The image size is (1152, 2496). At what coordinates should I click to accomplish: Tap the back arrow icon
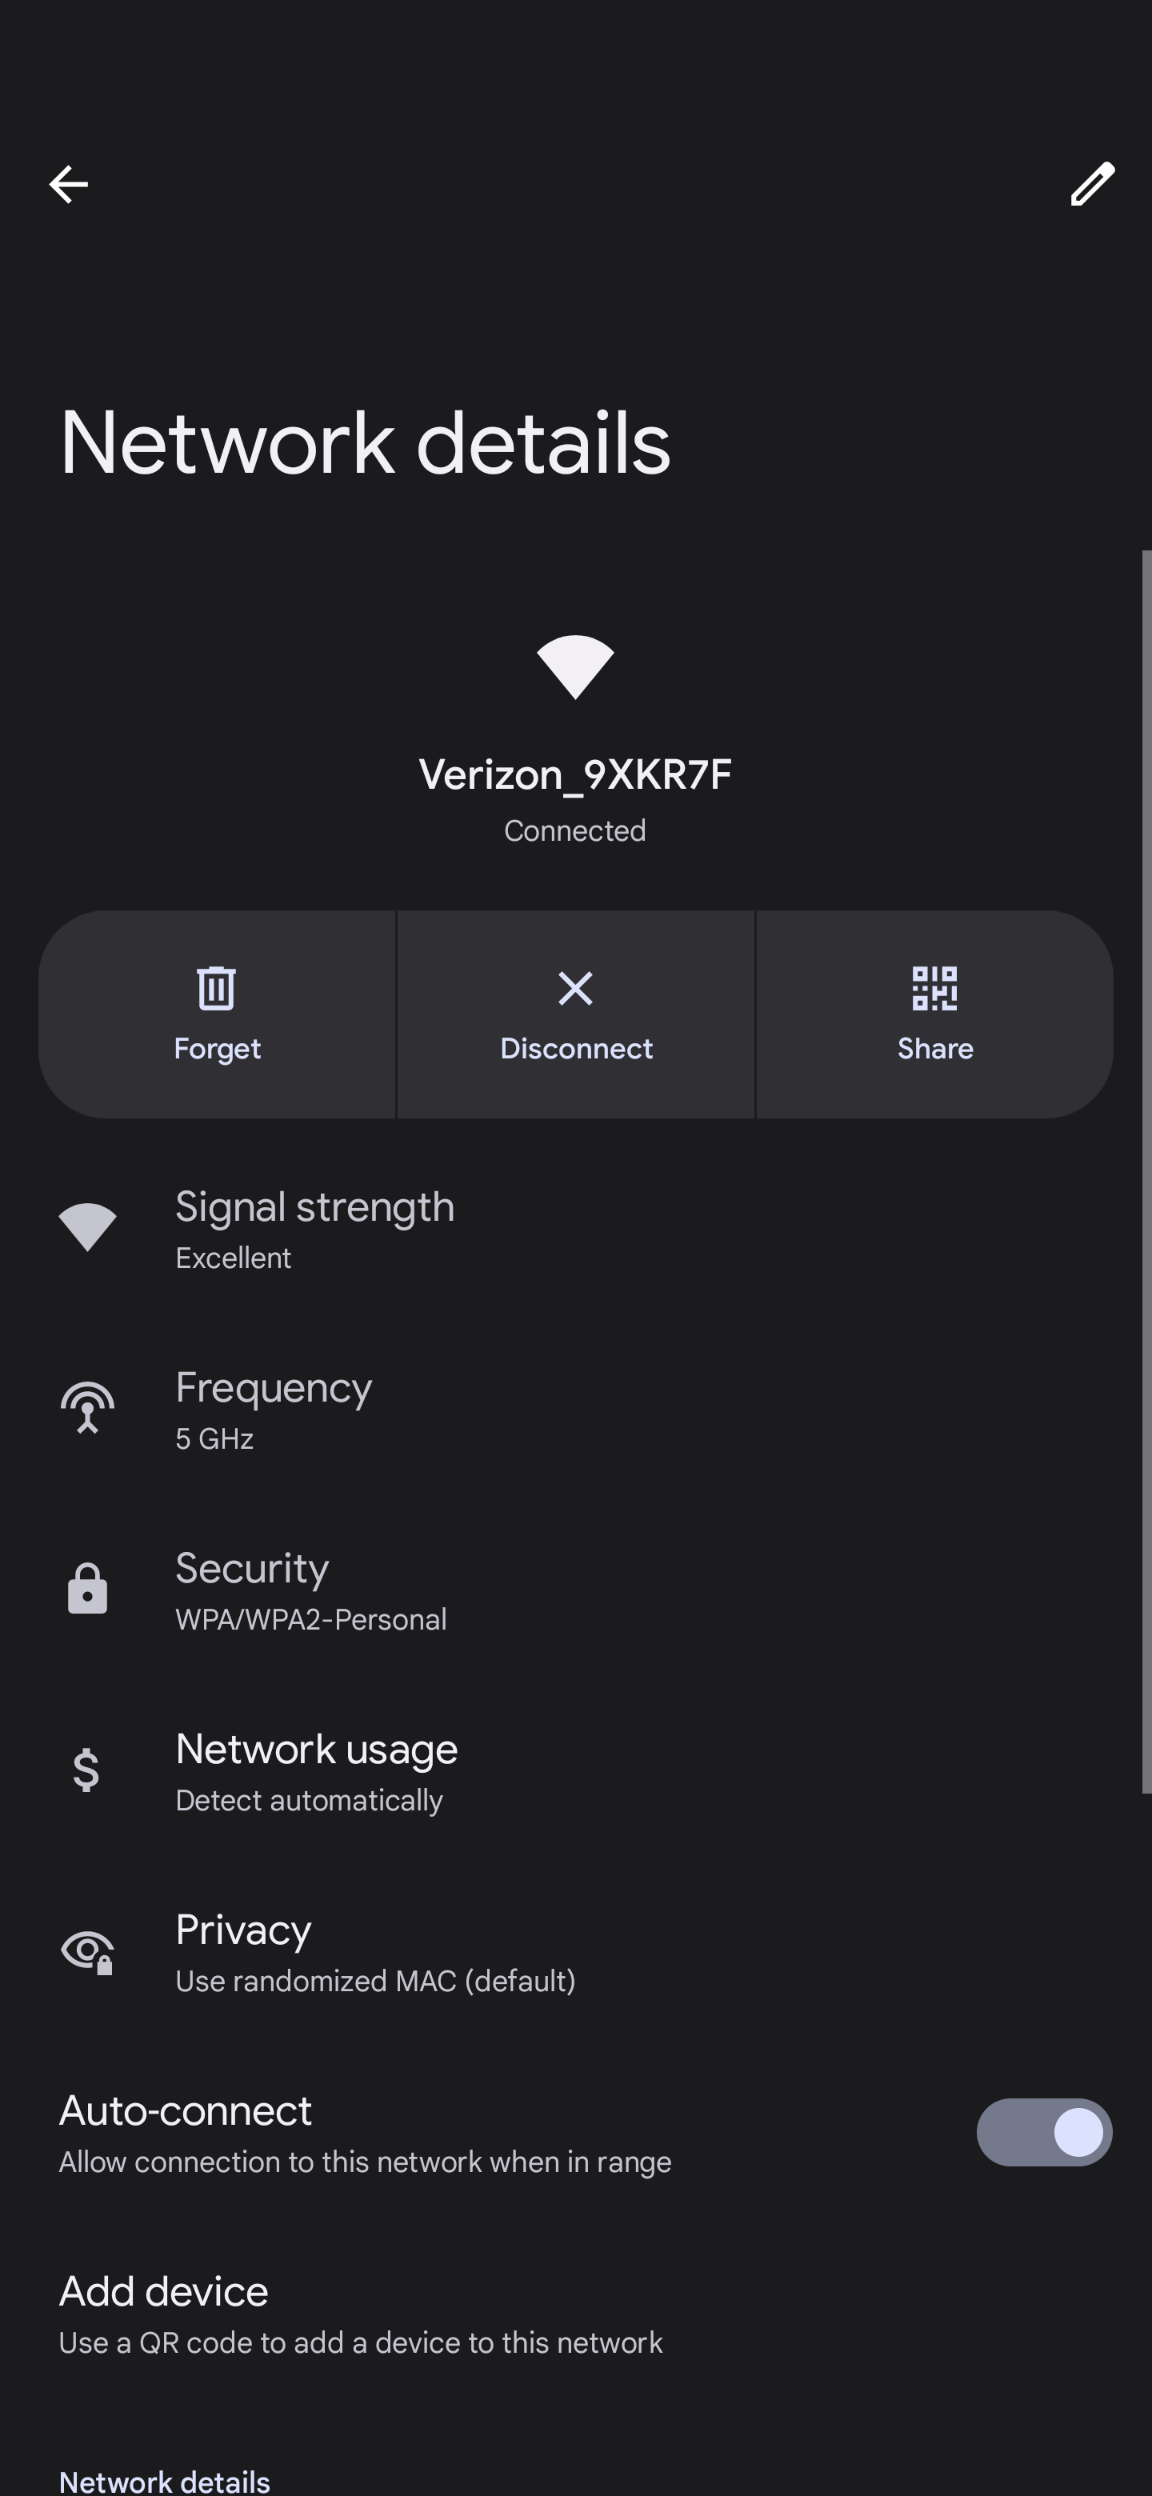[69, 184]
